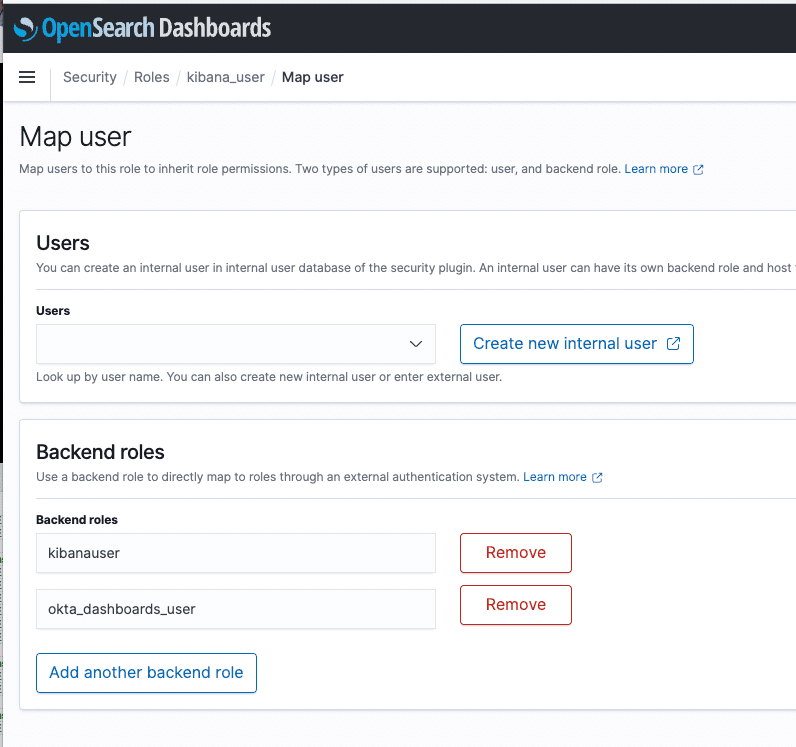Viewport: 796px width, 747px height.
Task: Edit the kibanauser backend role field
Action: point(236,553)
